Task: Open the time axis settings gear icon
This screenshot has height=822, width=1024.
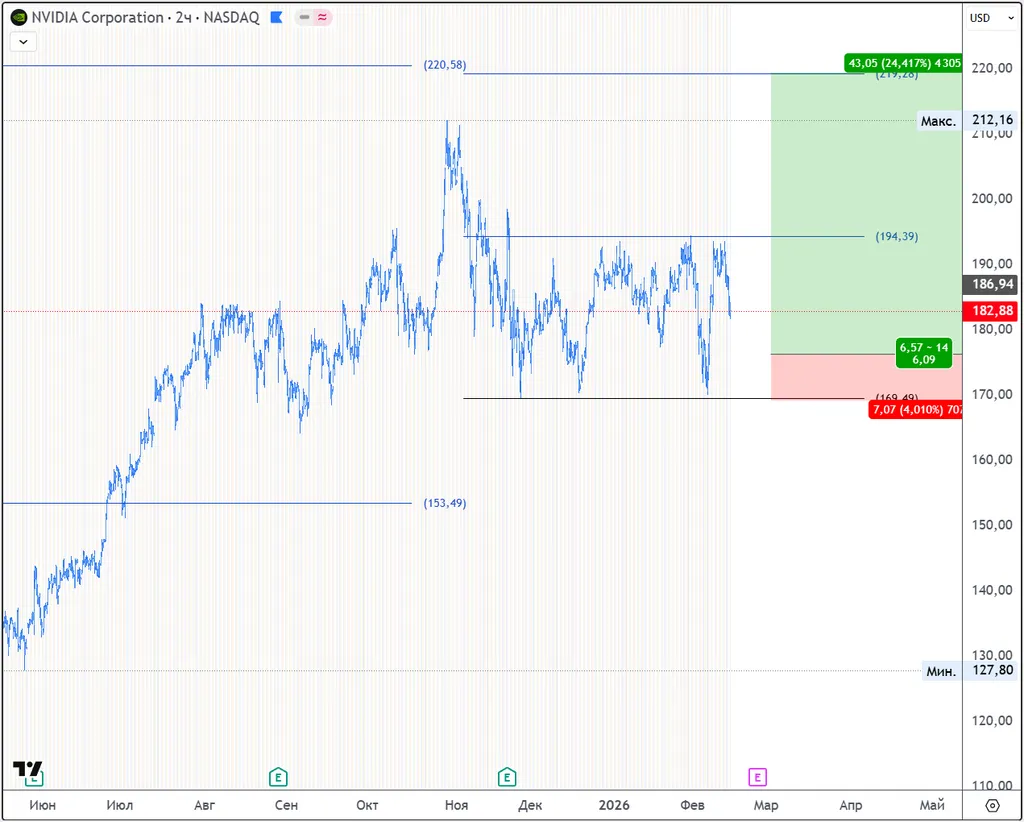Action: pos(992,805)
